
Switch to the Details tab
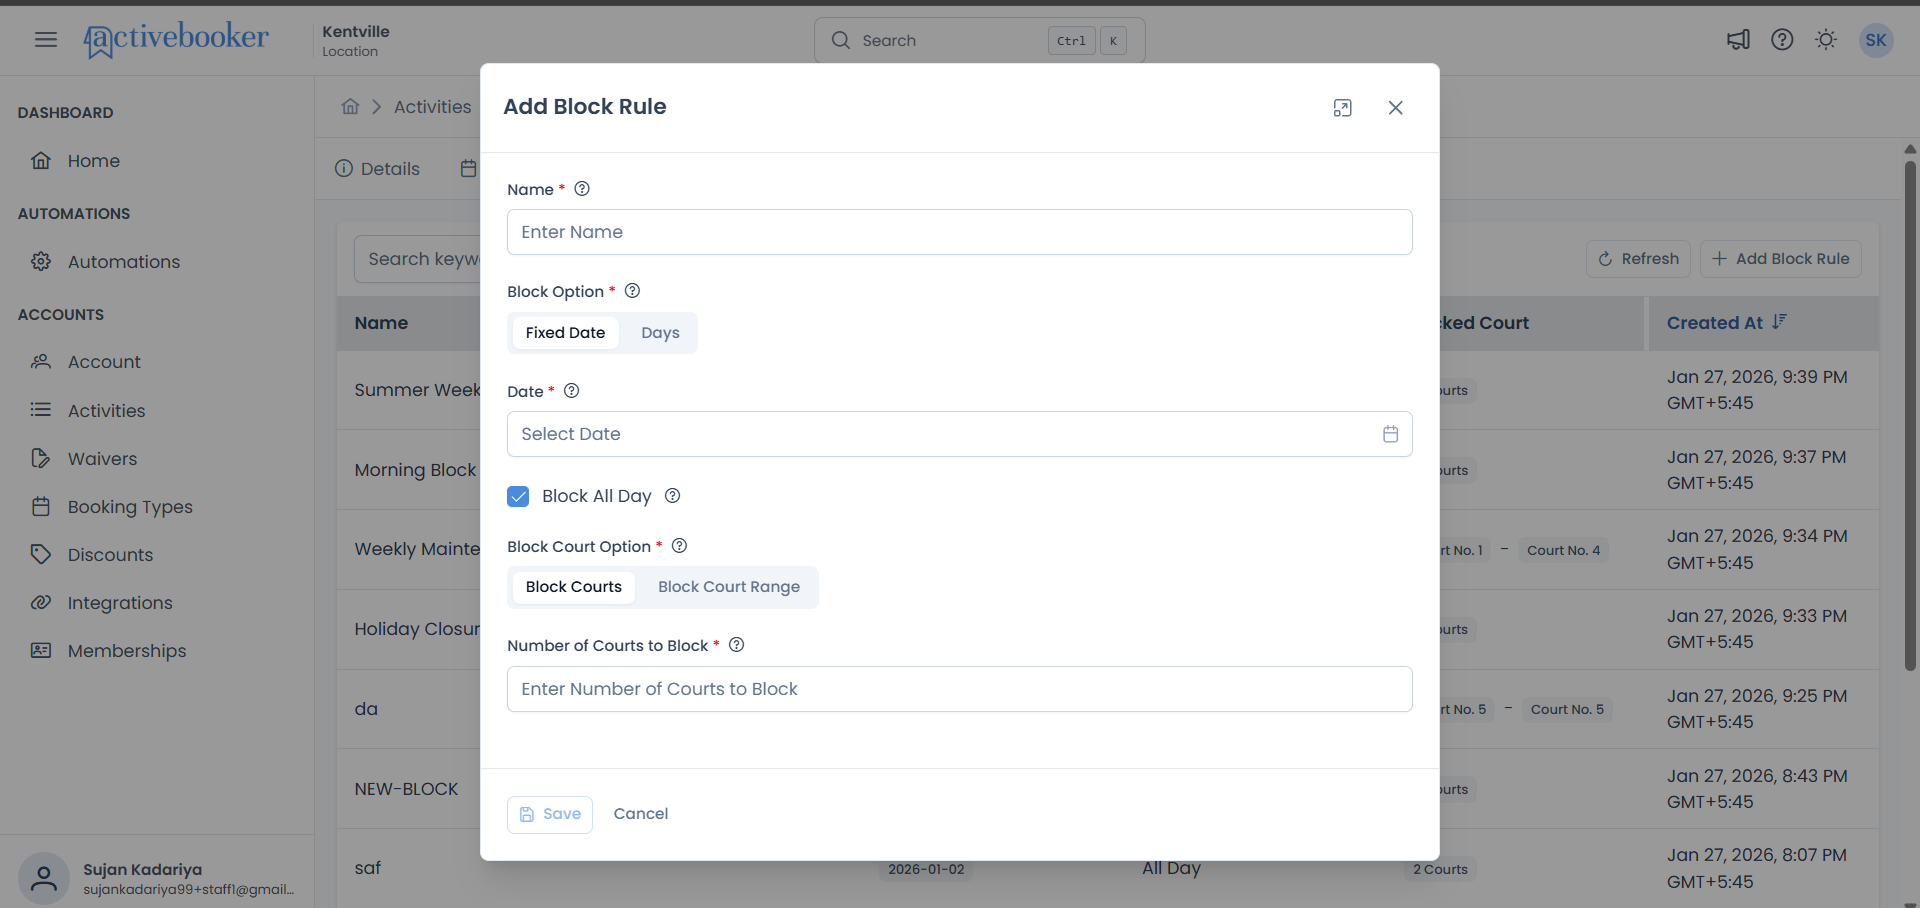[x=378, y=169]
